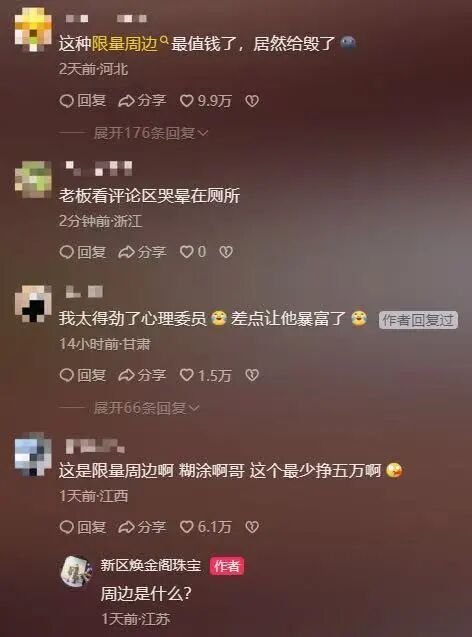The width and height of the screenshot is (472, 637).
Task: Dislike the Gansu comment
Action: pyautogui.click(x=252, y=375)
